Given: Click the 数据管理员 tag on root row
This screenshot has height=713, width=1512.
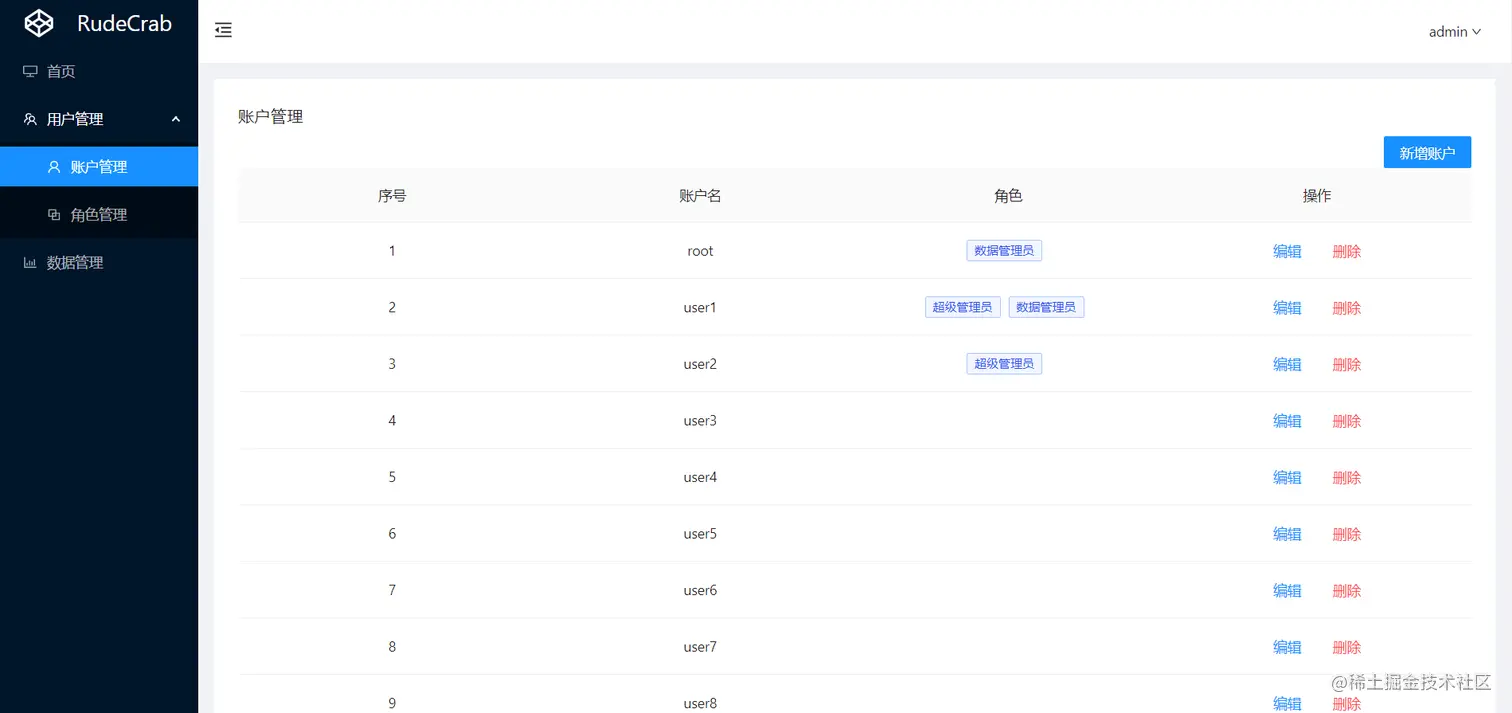Looking at the screenshot, I should point(1004,251).
